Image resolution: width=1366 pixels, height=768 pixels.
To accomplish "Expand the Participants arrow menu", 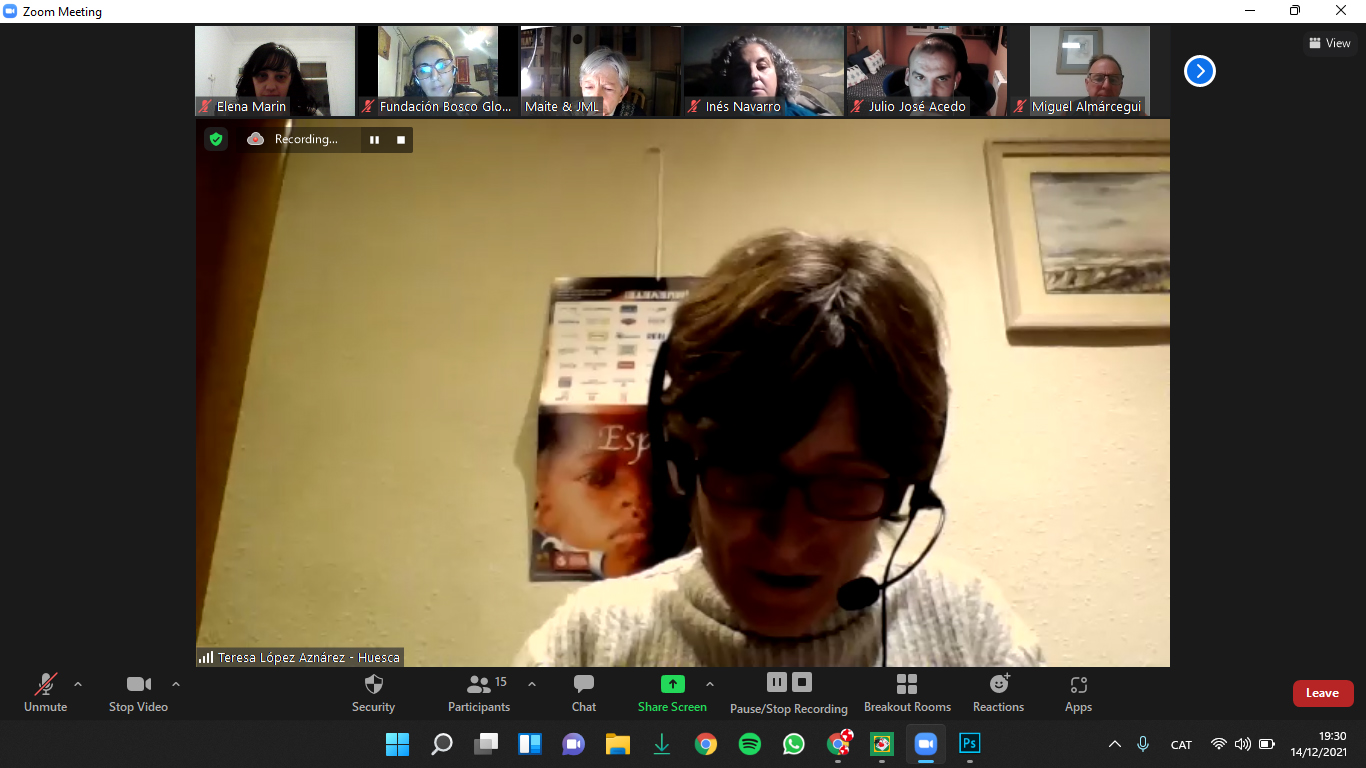I will (532, 685).
